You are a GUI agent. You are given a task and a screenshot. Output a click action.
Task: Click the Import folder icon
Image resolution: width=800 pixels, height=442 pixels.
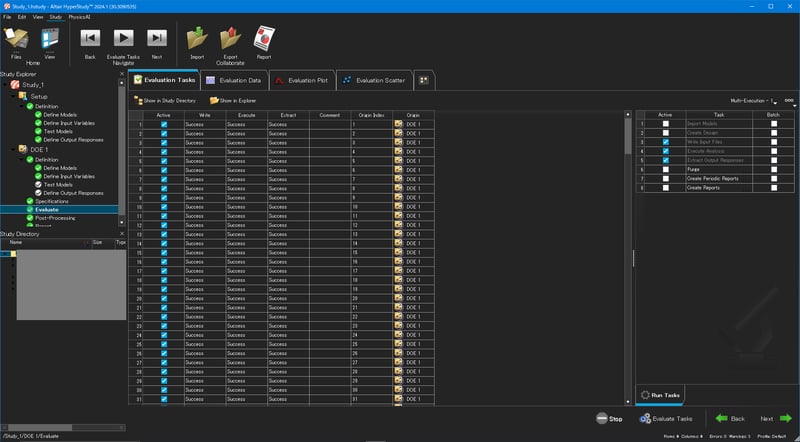(x=197, y=38)
